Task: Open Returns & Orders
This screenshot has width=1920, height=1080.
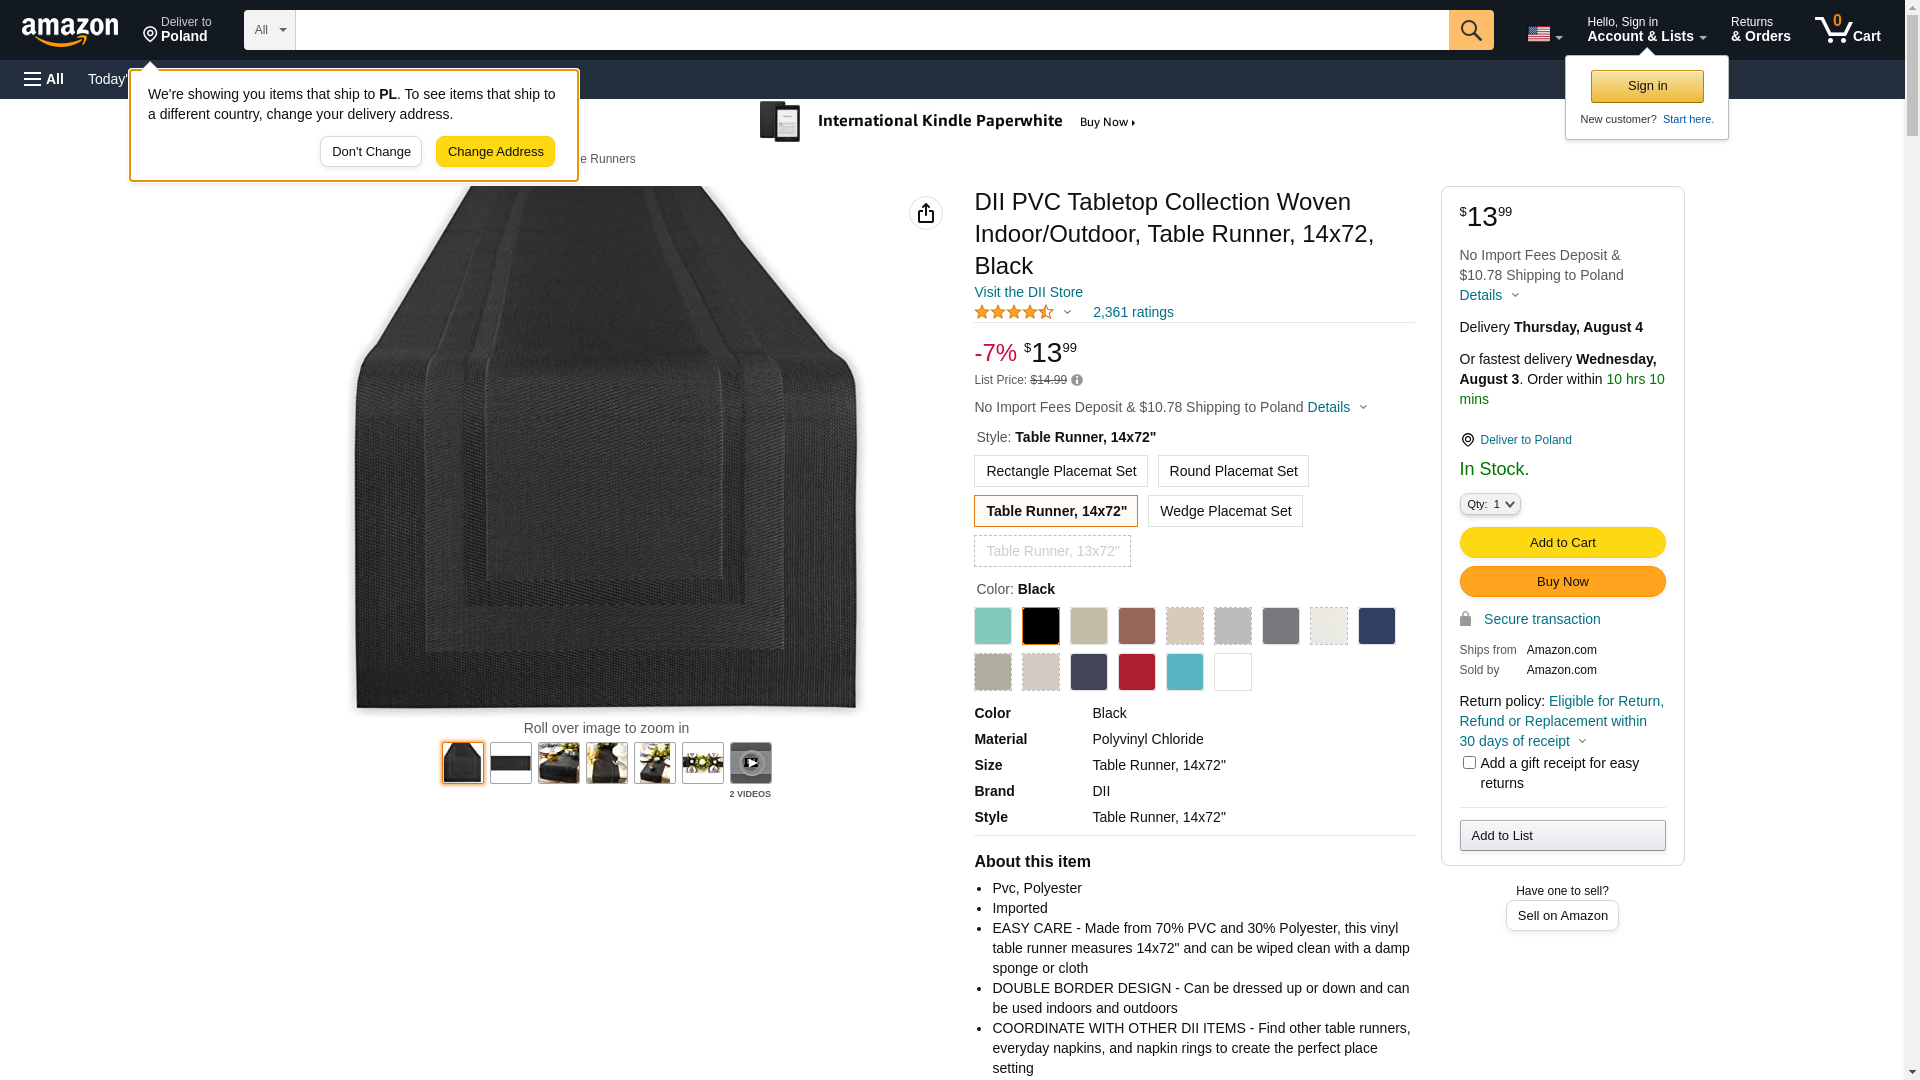Action: 1760,30
